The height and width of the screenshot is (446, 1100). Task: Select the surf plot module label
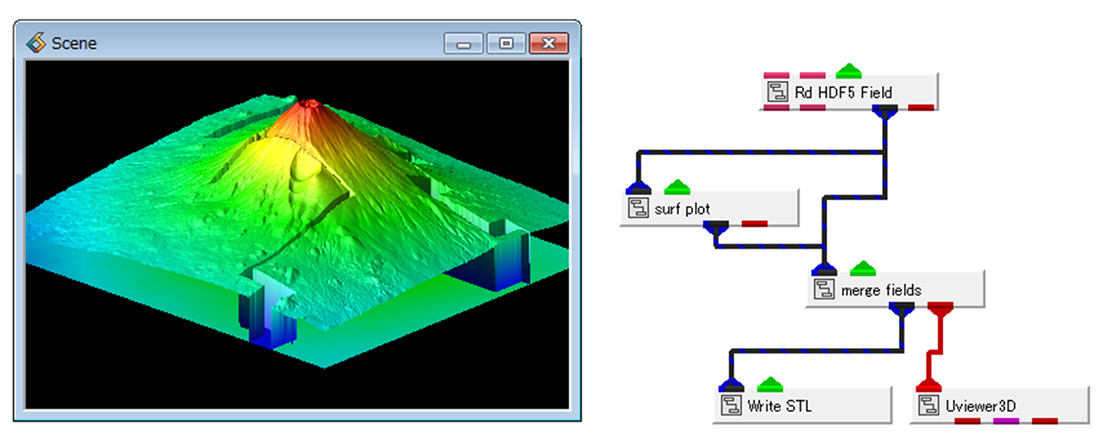(x=683, y=209)
